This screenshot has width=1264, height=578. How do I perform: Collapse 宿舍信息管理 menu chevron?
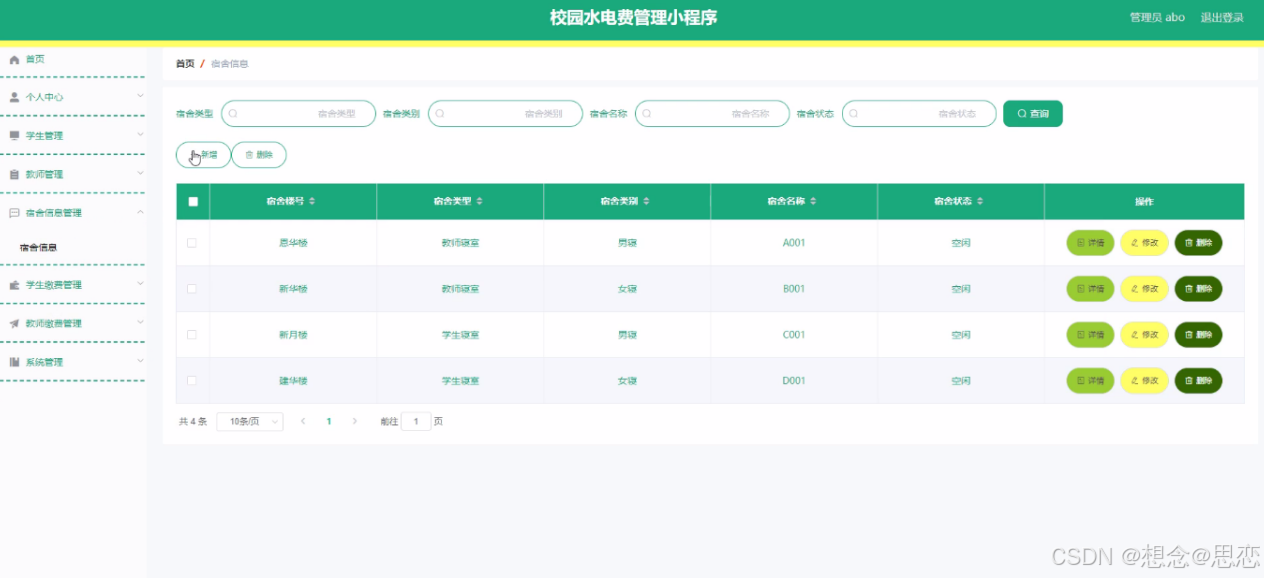coord(140,212)
